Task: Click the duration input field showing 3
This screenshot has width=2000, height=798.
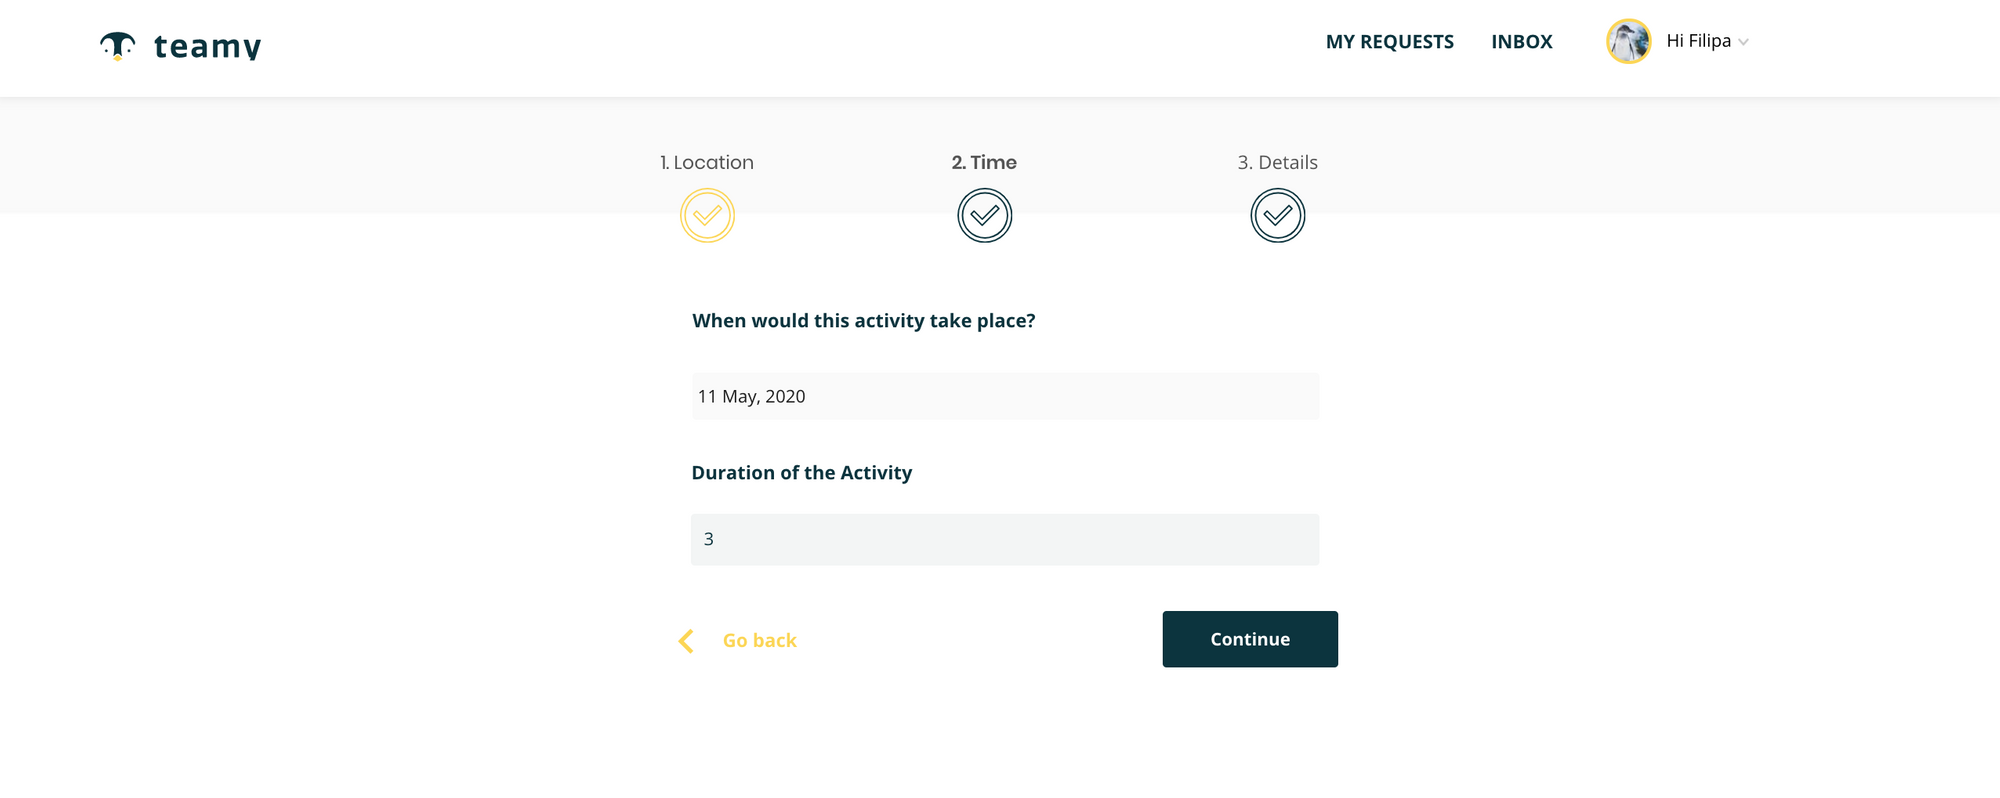Action: (x=1004, y=539)
